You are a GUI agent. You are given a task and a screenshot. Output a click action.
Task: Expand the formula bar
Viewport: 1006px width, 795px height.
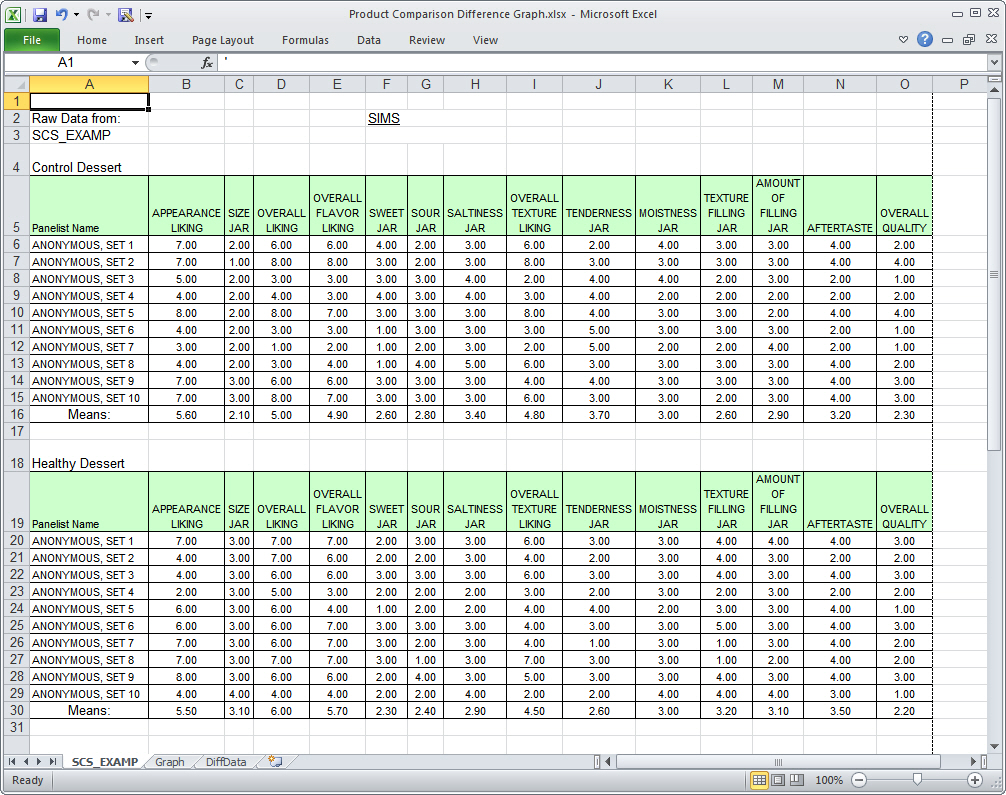tap(994, 62)
